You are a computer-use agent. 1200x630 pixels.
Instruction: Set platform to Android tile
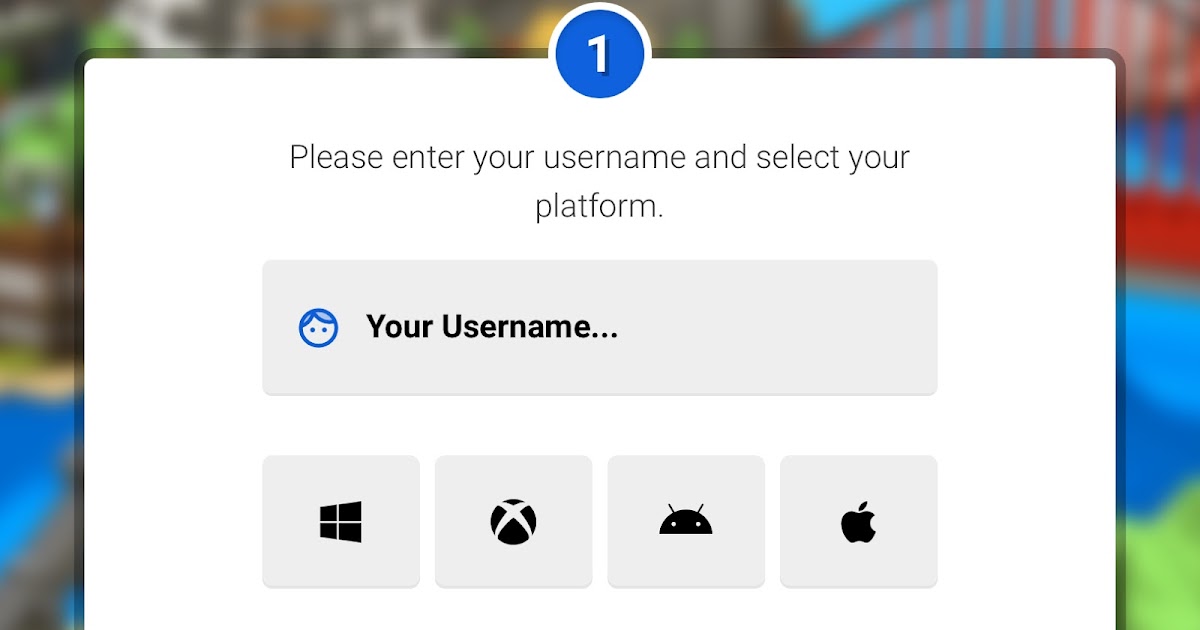(686, 521)
